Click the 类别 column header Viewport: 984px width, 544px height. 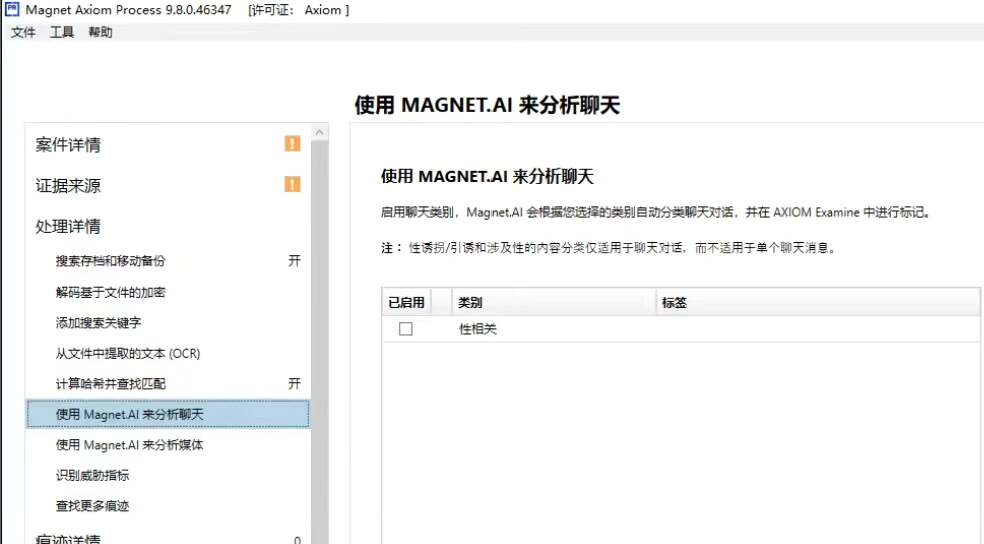coord(554,302)
